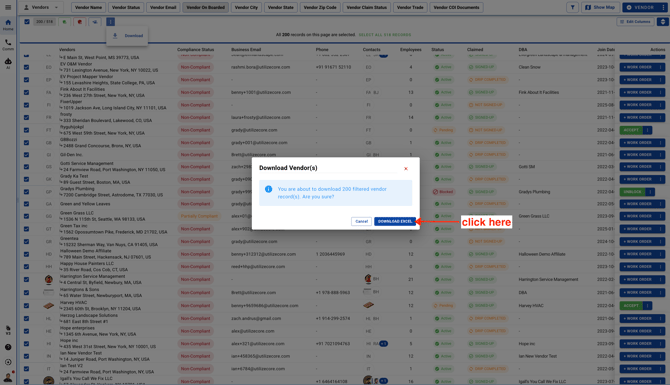Uncheck the EV O&M Vendor row checkbox

click(x=26, y=67)
